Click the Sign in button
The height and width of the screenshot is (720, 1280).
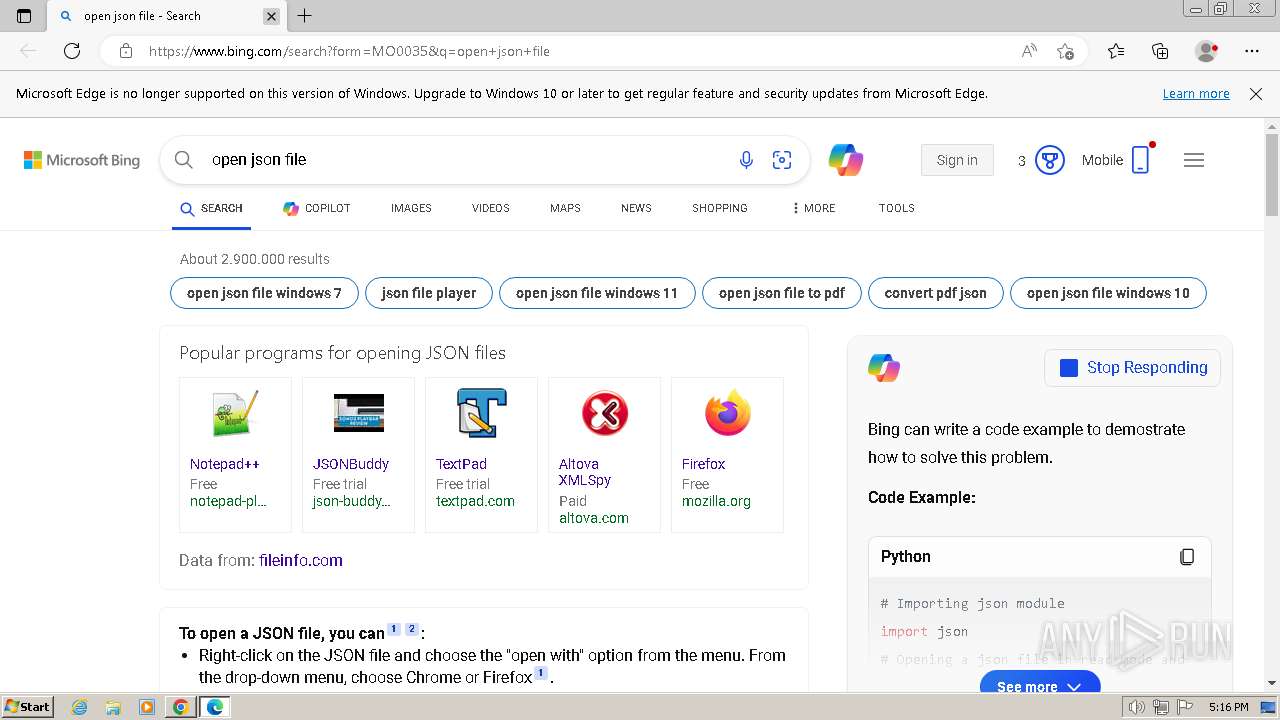[x=957, y=160]
